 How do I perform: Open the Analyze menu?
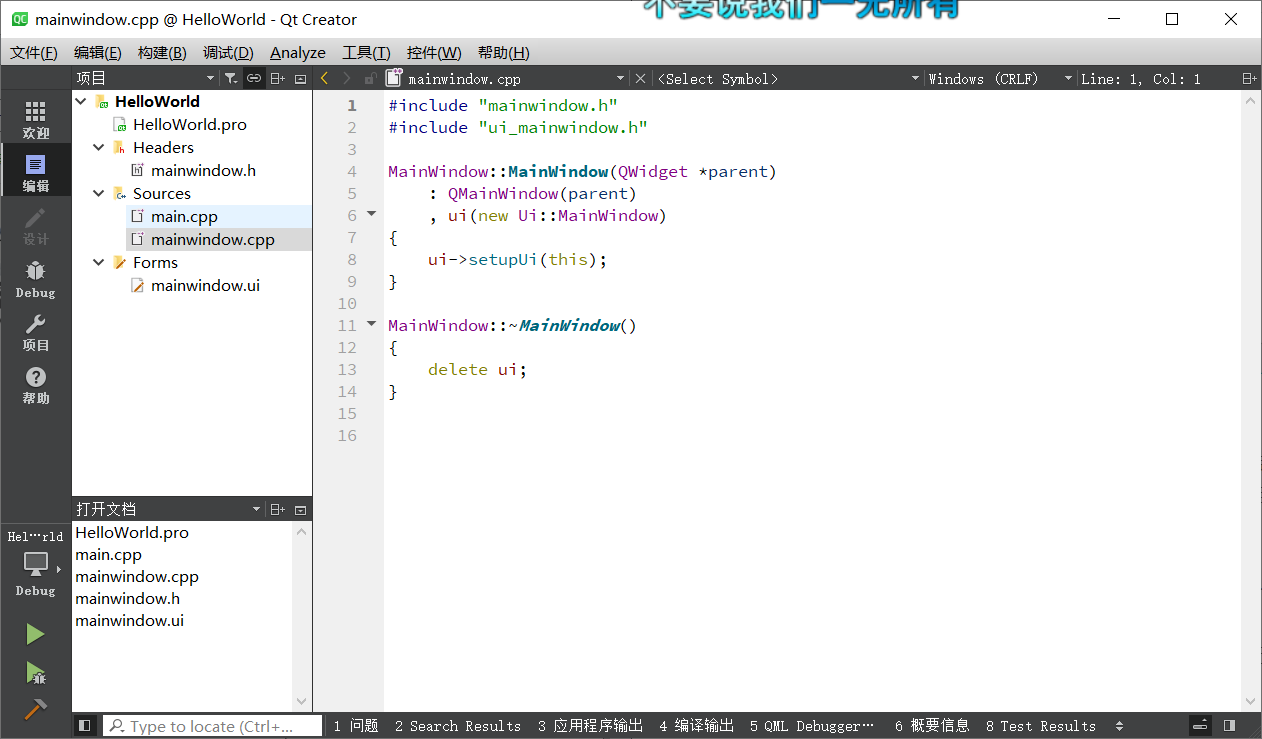point(298,52)
